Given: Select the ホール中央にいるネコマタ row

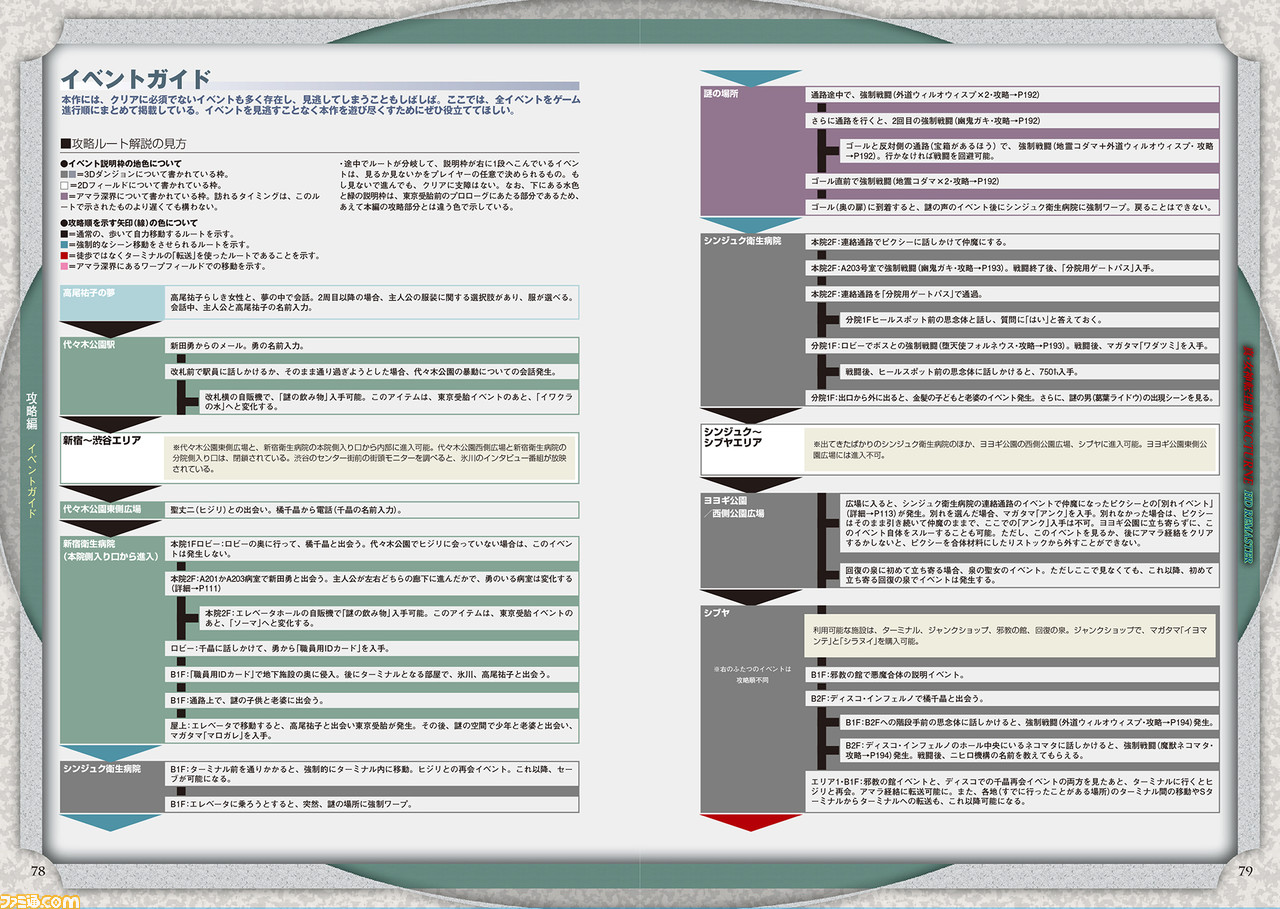Looking at the screenshot, I should coord(1028,751).
